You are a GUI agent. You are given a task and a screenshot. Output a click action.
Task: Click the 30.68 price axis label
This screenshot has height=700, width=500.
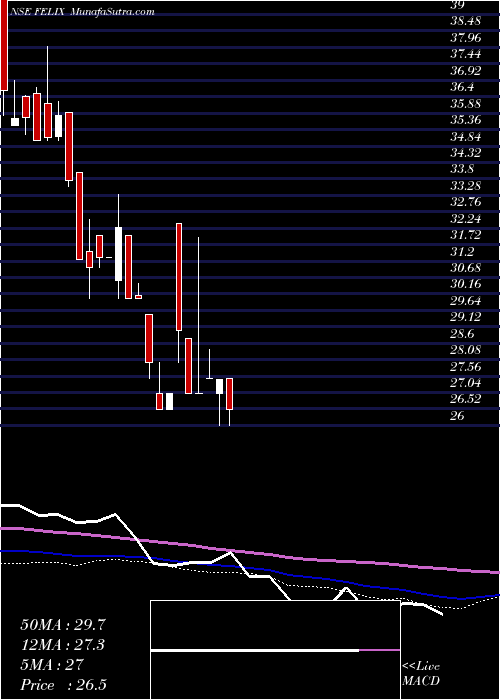[x=466, y=268]
